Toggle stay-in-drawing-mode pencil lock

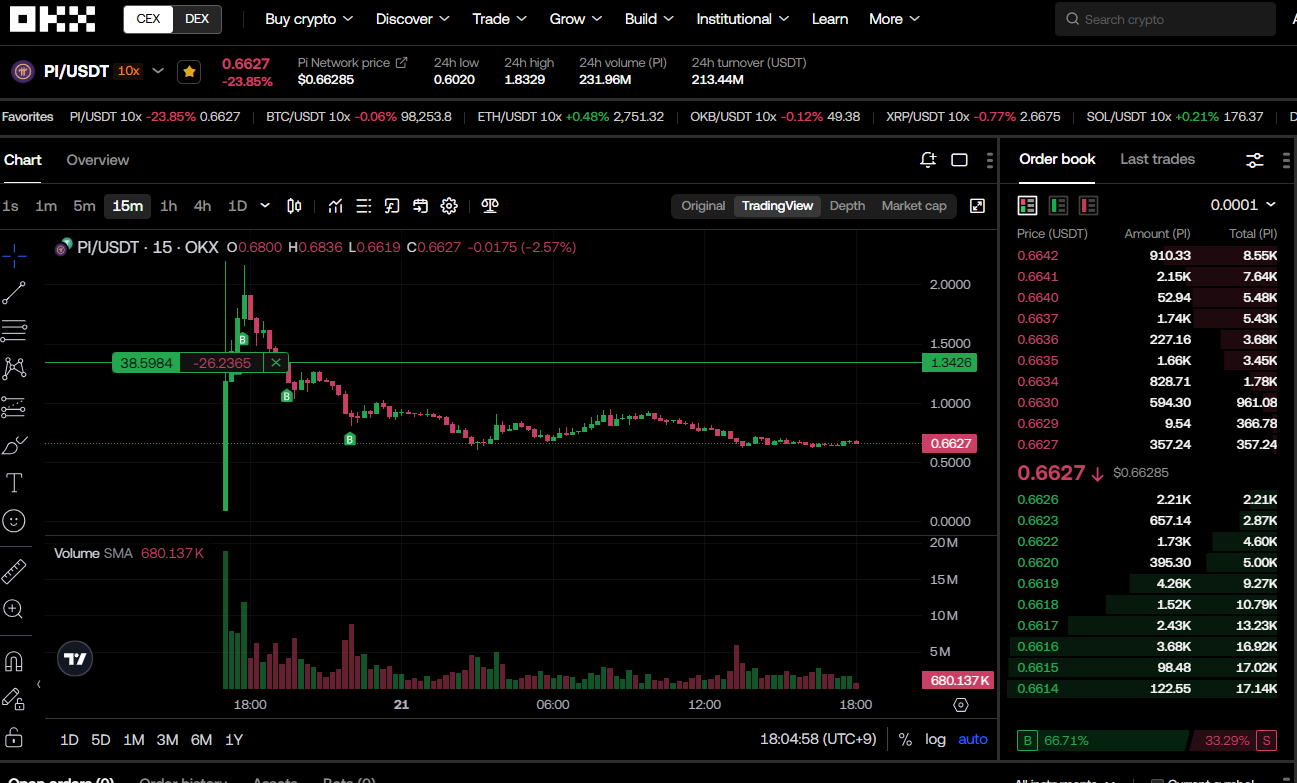tap(14, 699)
